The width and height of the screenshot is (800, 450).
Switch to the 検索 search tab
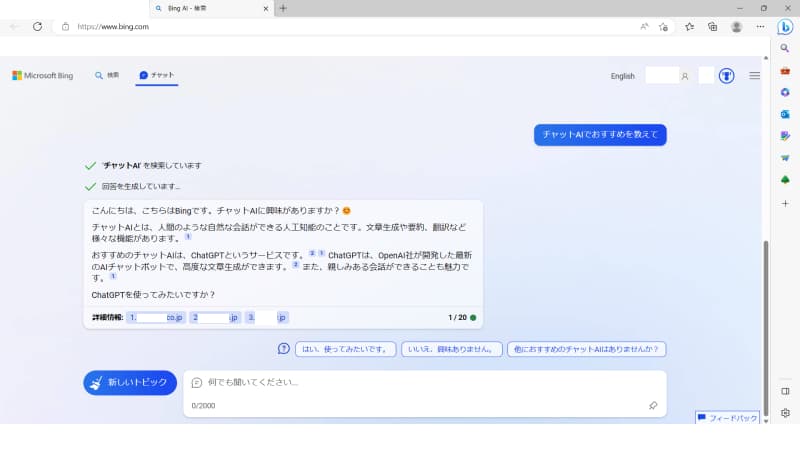(x=107, y=75)
